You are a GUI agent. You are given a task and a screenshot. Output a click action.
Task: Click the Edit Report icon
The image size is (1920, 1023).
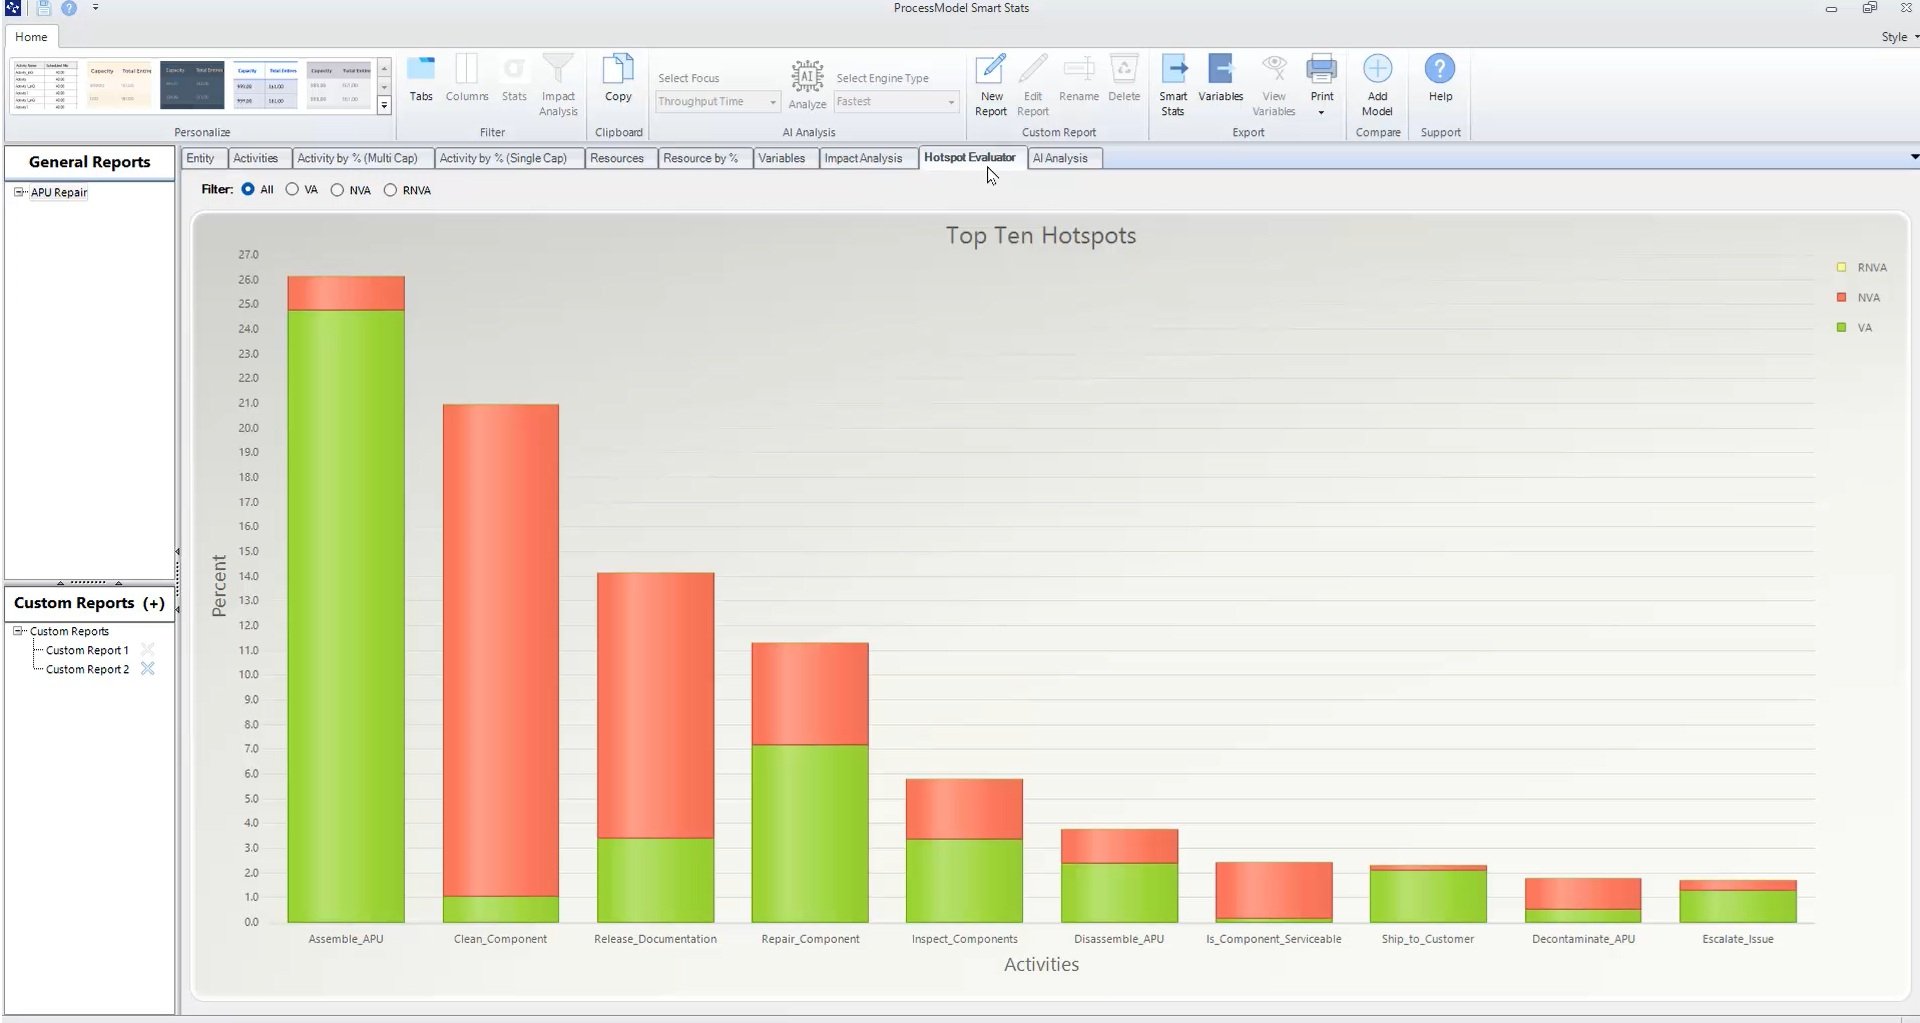[1033, 85]
